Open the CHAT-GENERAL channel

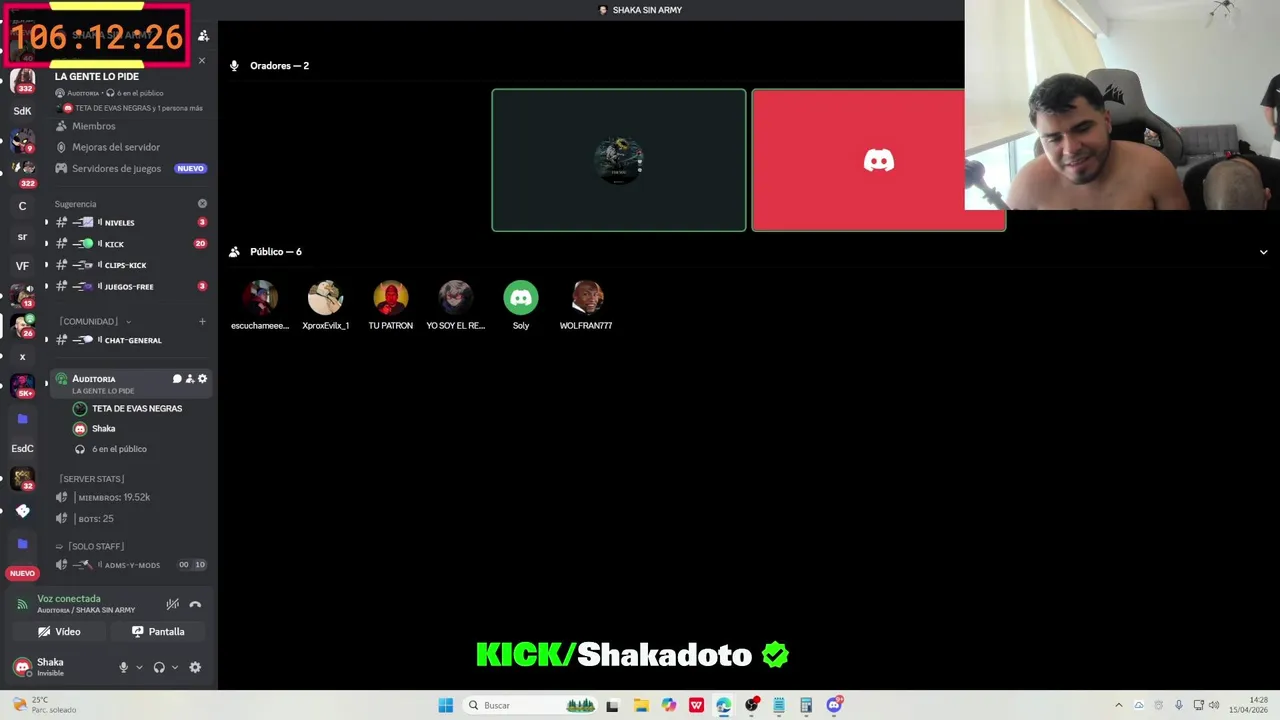[129, 340]
